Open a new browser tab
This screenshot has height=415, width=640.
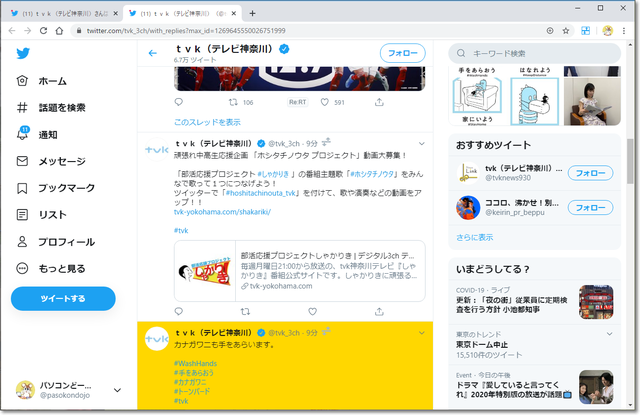tap(252, 12)
